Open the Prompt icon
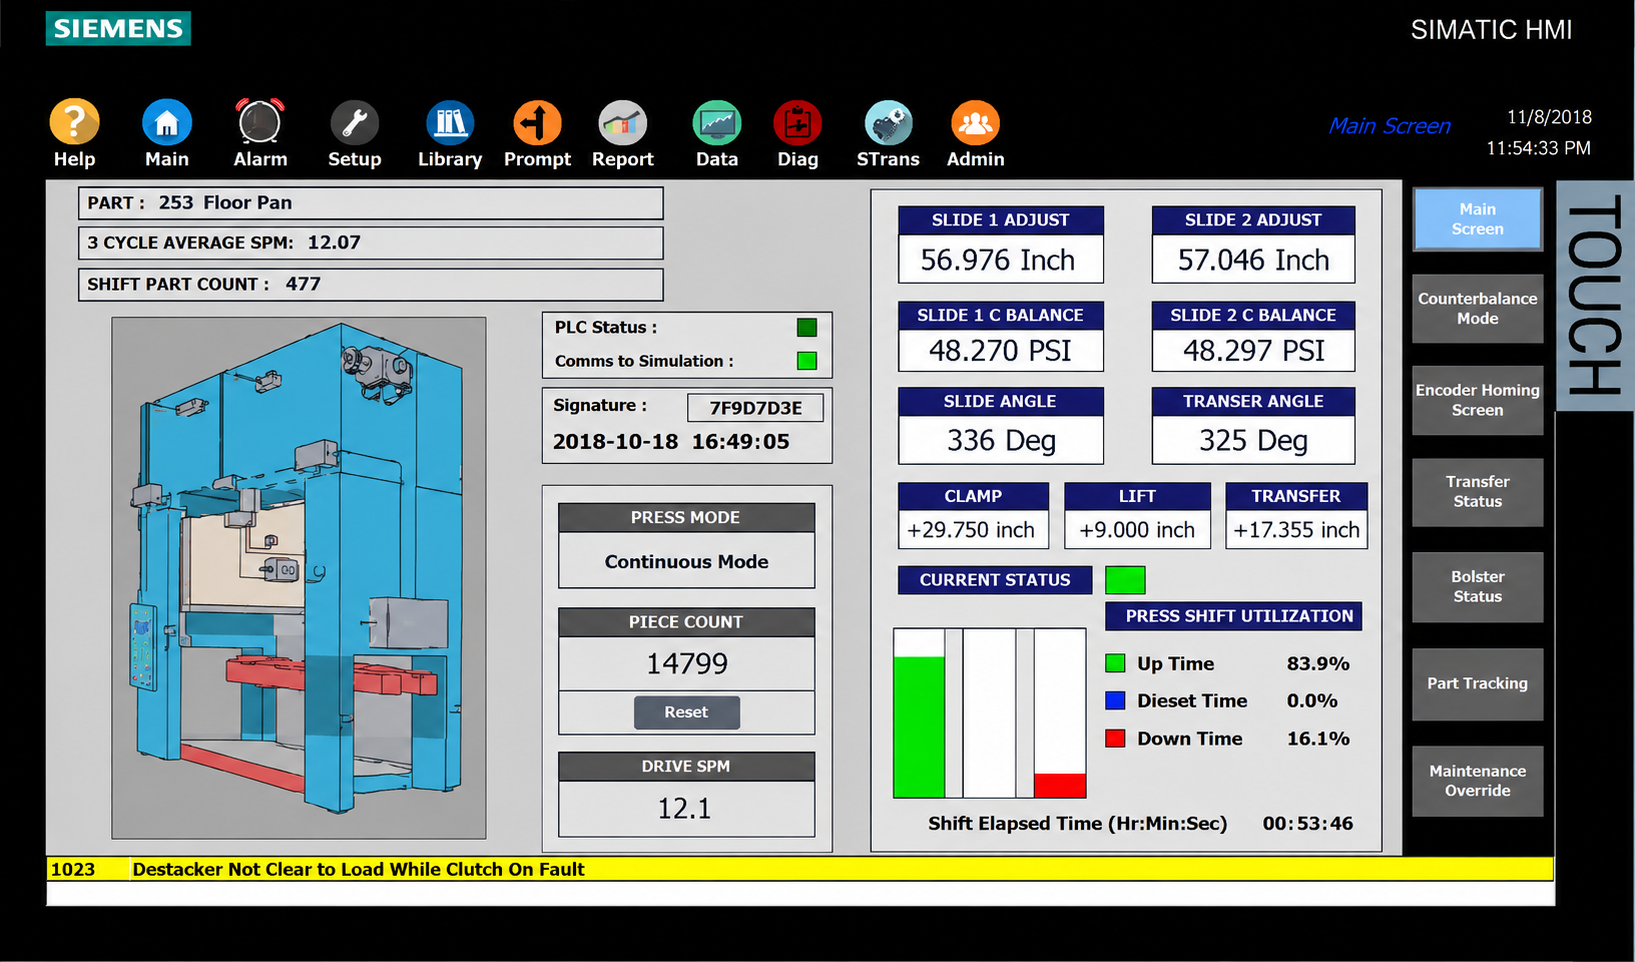This screenshot has height=962, width=1635. (537, 123)
